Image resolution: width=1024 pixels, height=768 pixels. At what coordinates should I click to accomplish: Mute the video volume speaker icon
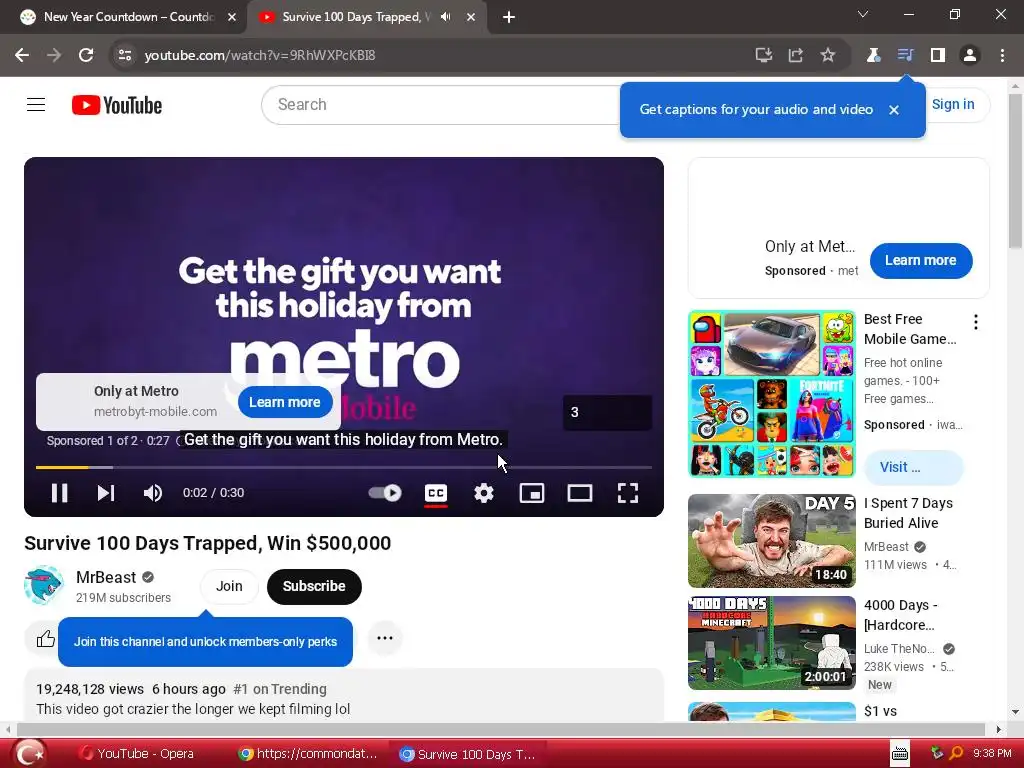(153, 493)
